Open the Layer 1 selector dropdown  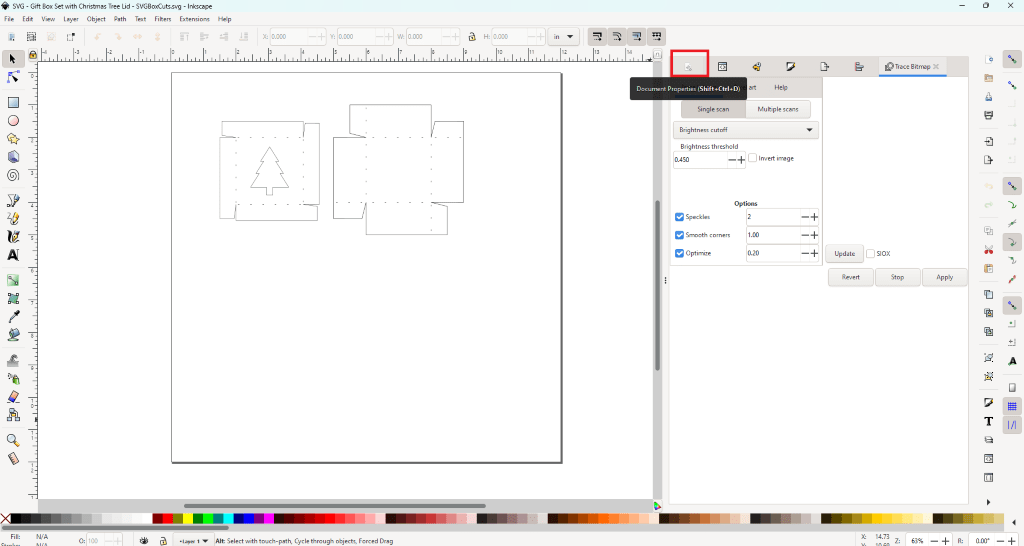pyautogui.click(x=193, y=541)
